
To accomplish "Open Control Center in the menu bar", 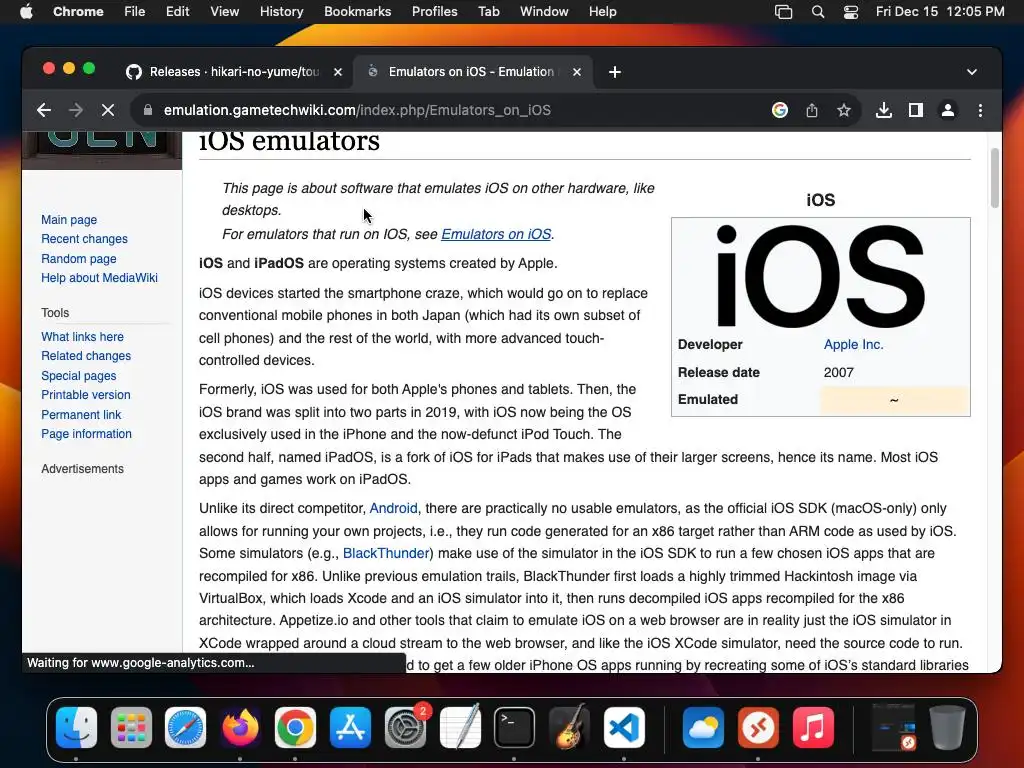I will tap(851, 12).
